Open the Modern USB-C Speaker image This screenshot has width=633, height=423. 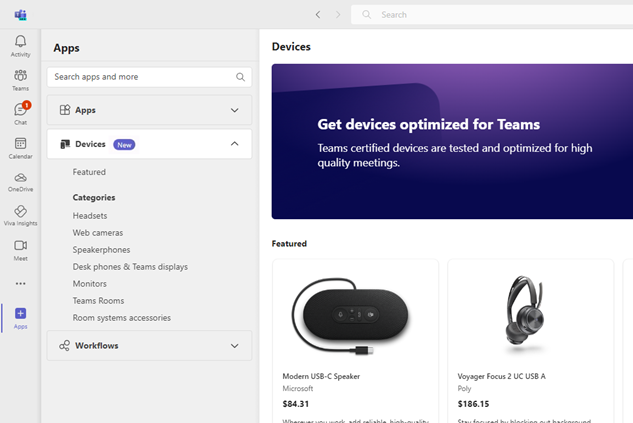pyautogui.click(x=350, y=316)
